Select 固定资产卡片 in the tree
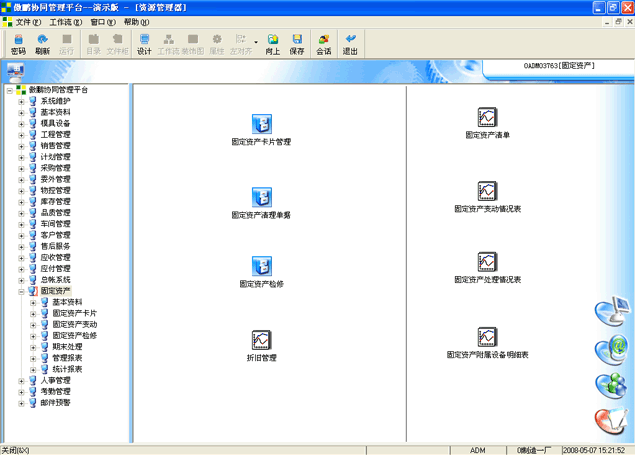This screenshot has width=635, height=455. coord(75,313)
